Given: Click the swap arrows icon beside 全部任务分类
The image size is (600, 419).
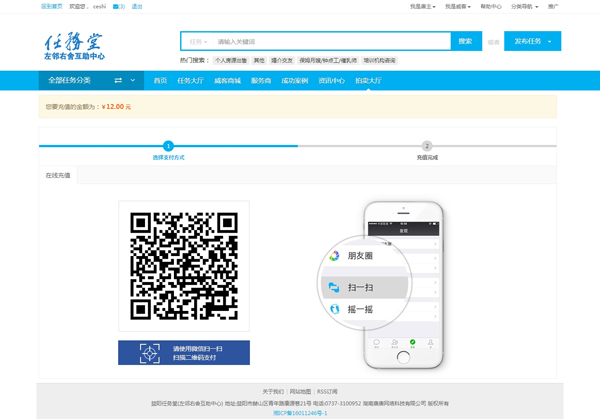Looking at the screenshot, I should pyautogui.click(x=118, y=80).
